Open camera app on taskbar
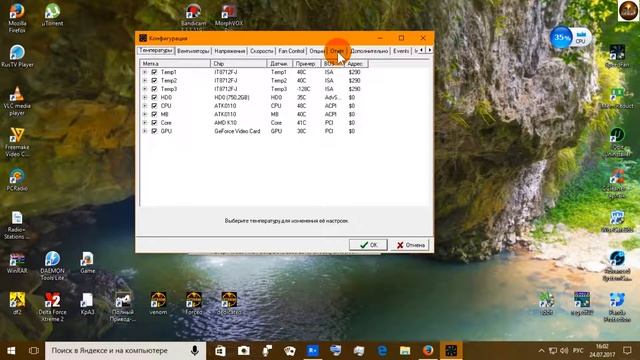Screen dimensions: 640x360 [x=244, y=351]
